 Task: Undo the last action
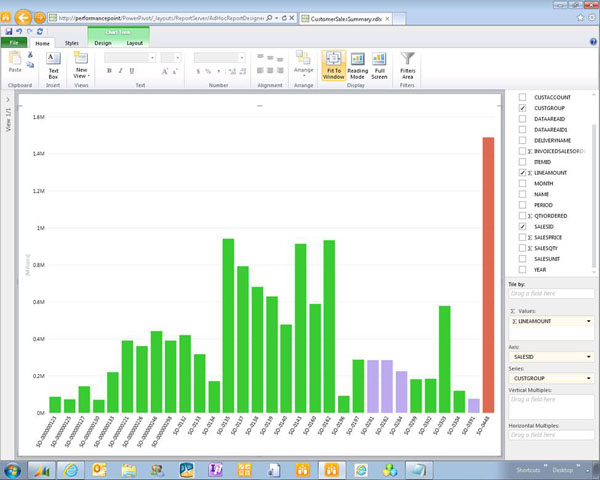click(x=19, y=31)
